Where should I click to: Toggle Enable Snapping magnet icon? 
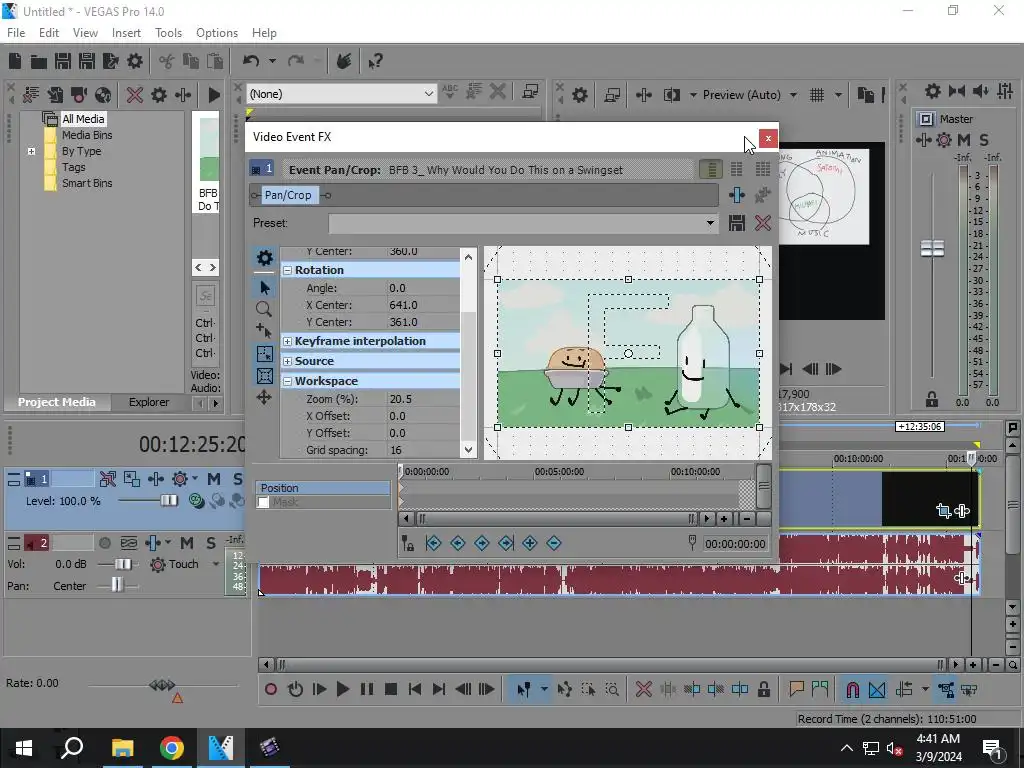(x=852, y=689)
